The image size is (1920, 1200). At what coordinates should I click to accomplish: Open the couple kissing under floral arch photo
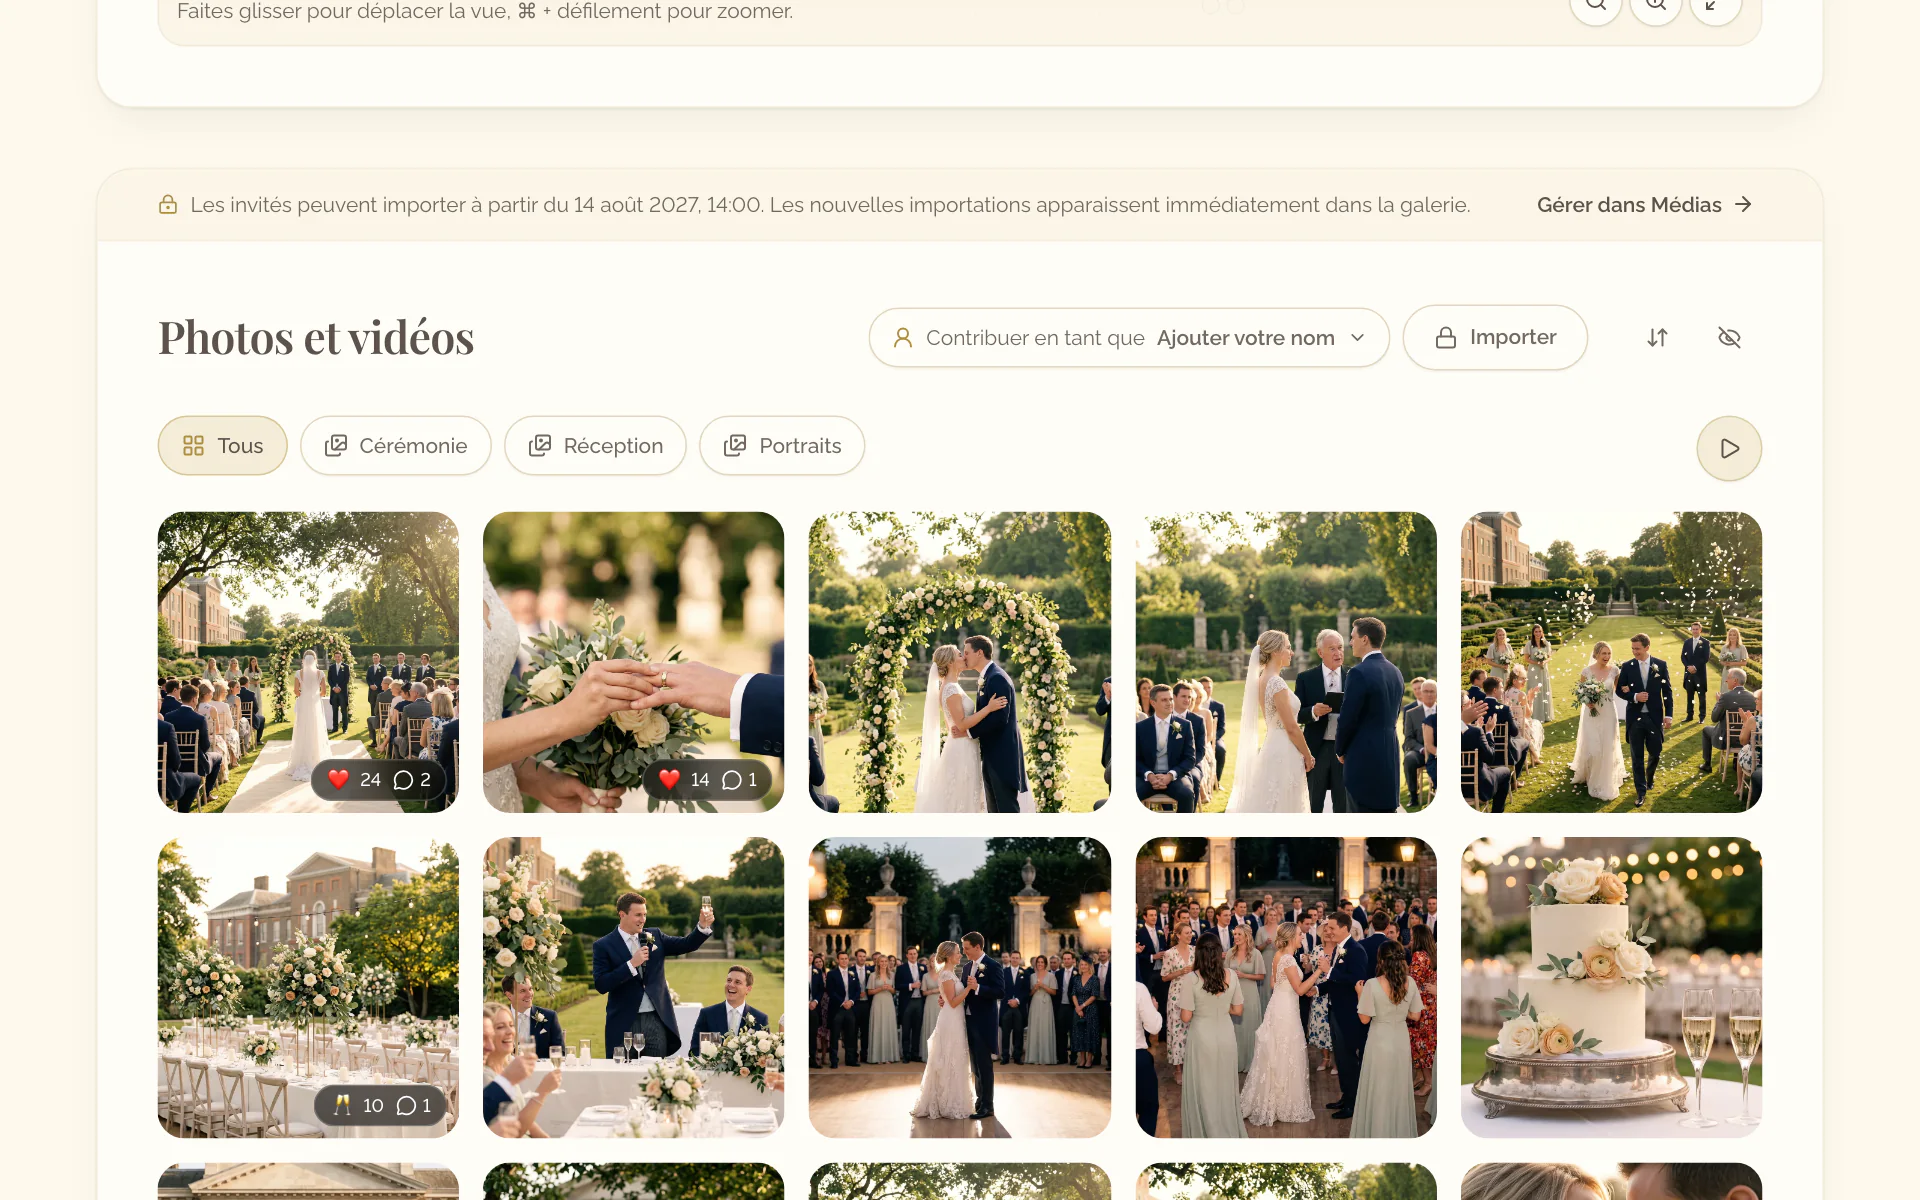960,662
